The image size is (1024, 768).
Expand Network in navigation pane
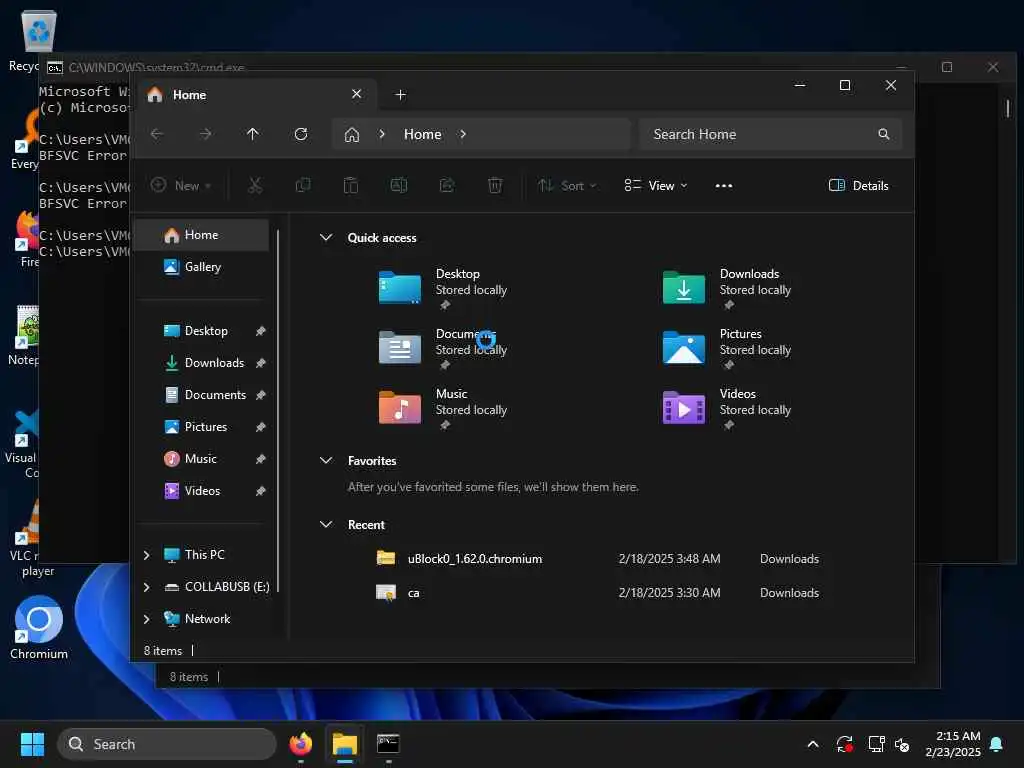(146, 619)
